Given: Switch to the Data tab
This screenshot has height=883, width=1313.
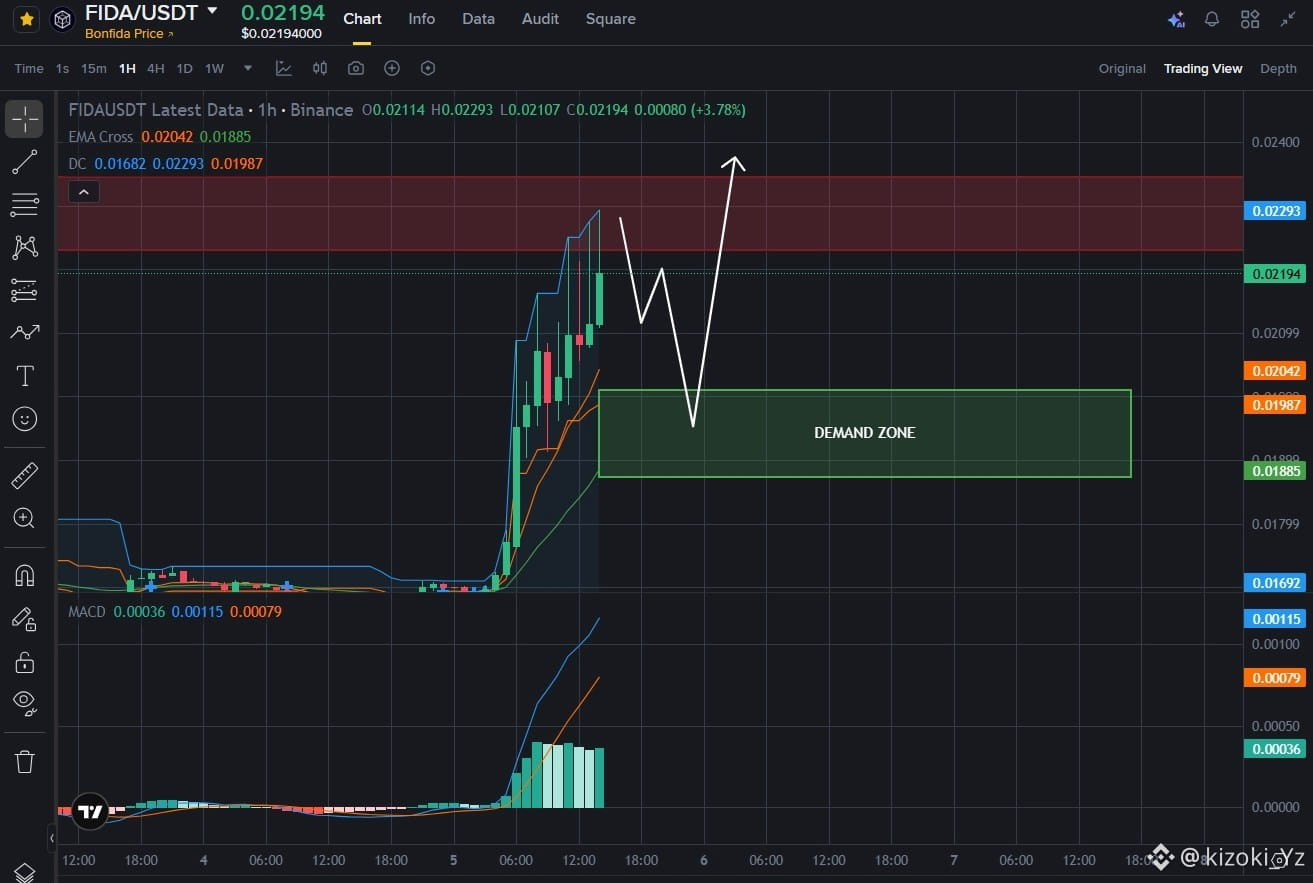Looking at the screenshot, I should (478, 19).
